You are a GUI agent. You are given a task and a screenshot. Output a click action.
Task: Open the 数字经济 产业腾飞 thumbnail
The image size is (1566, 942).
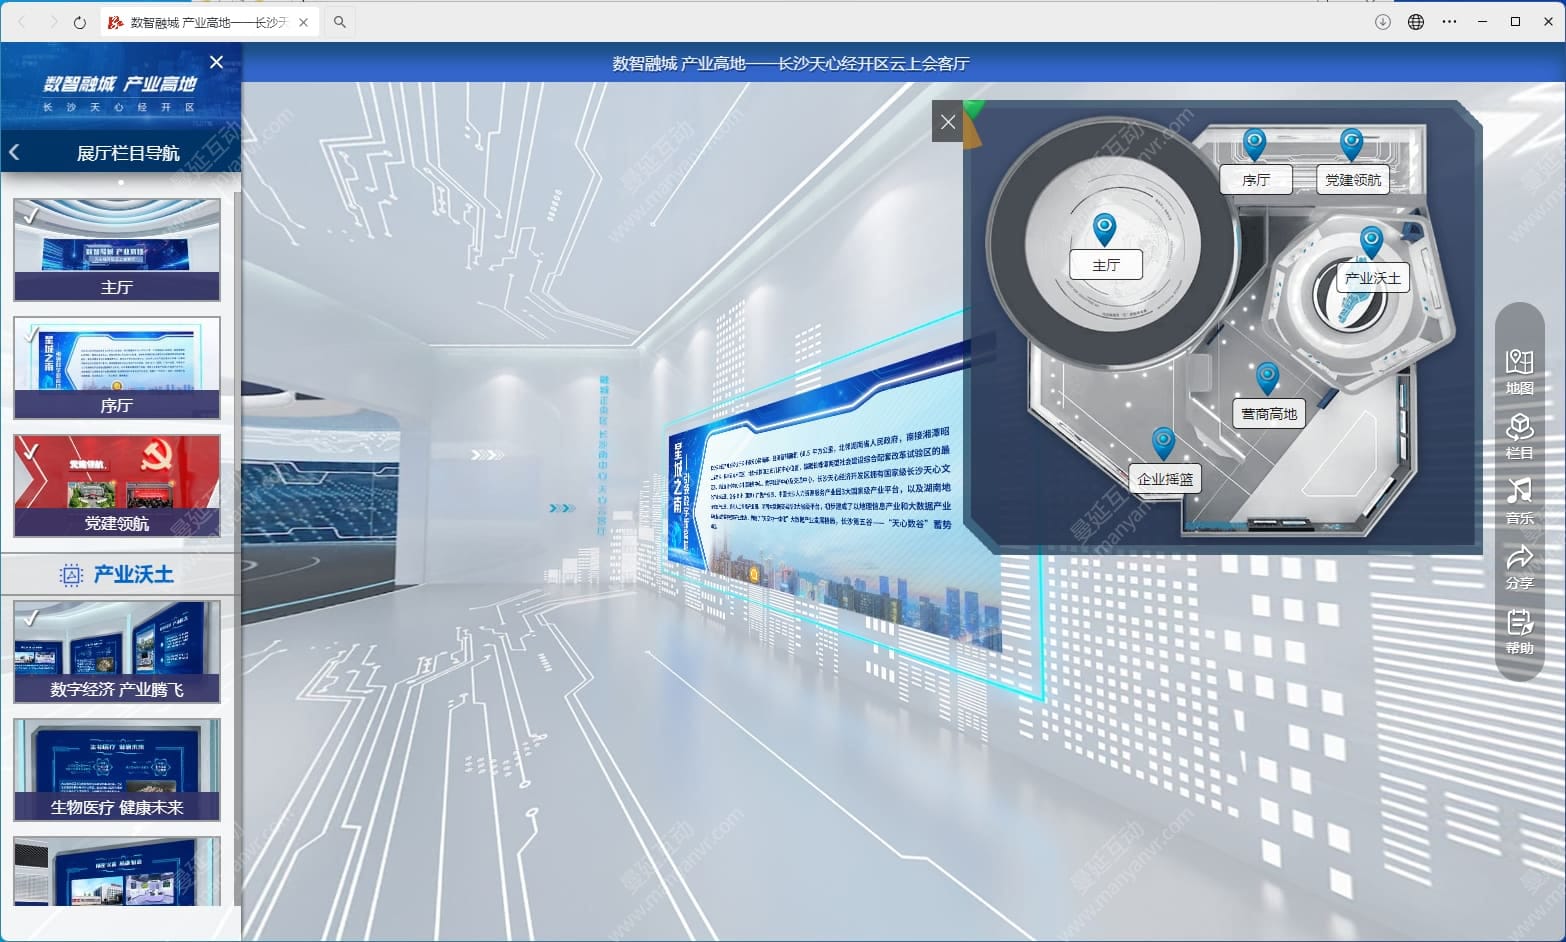coord(117,652)
